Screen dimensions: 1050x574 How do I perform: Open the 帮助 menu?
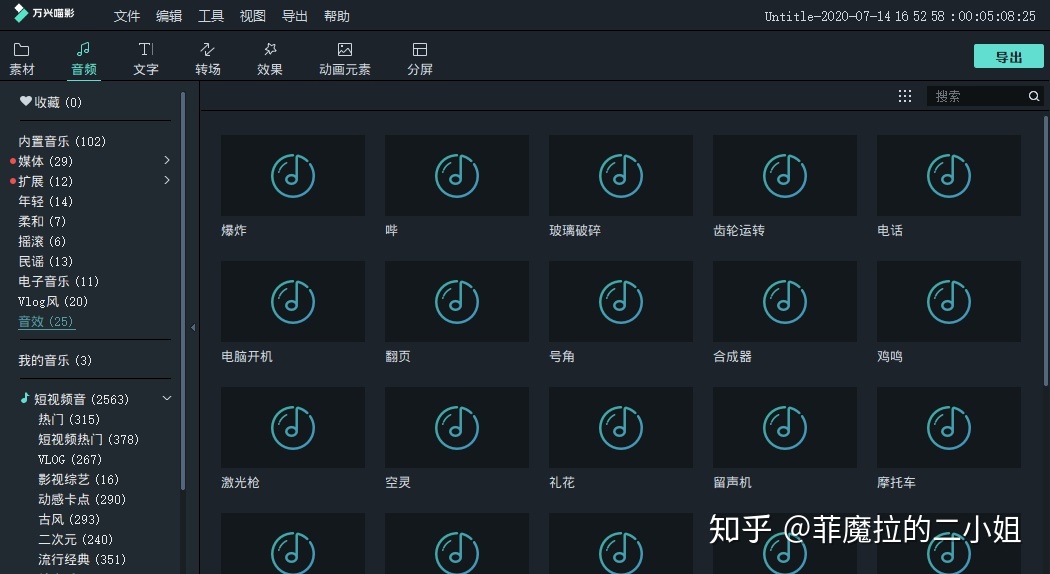(x=337, y=16)
